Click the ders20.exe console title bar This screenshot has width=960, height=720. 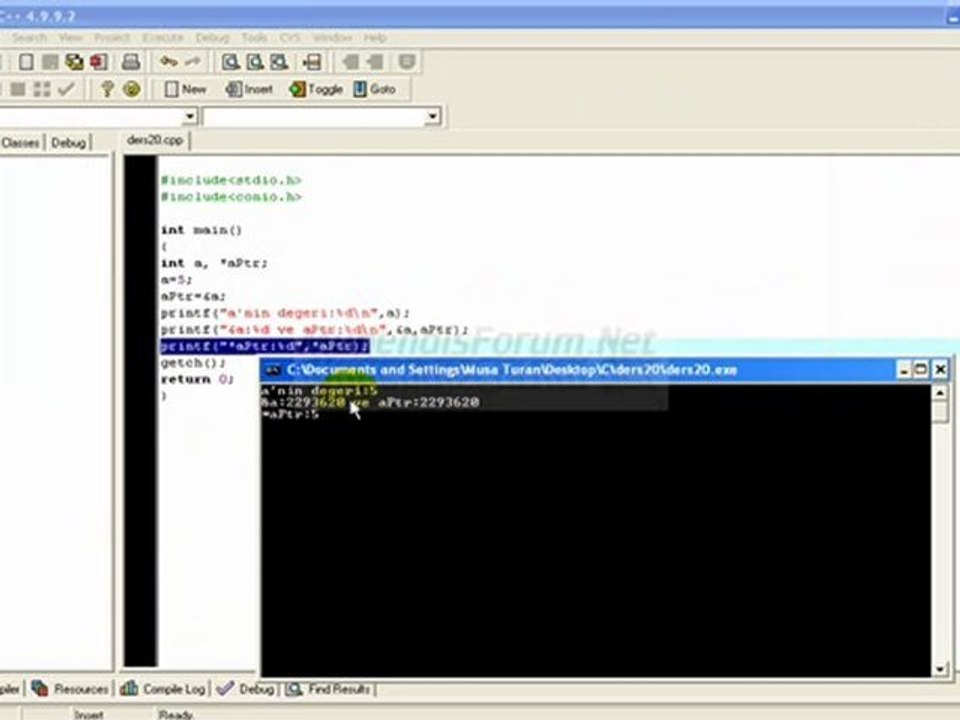coord(576,370)
